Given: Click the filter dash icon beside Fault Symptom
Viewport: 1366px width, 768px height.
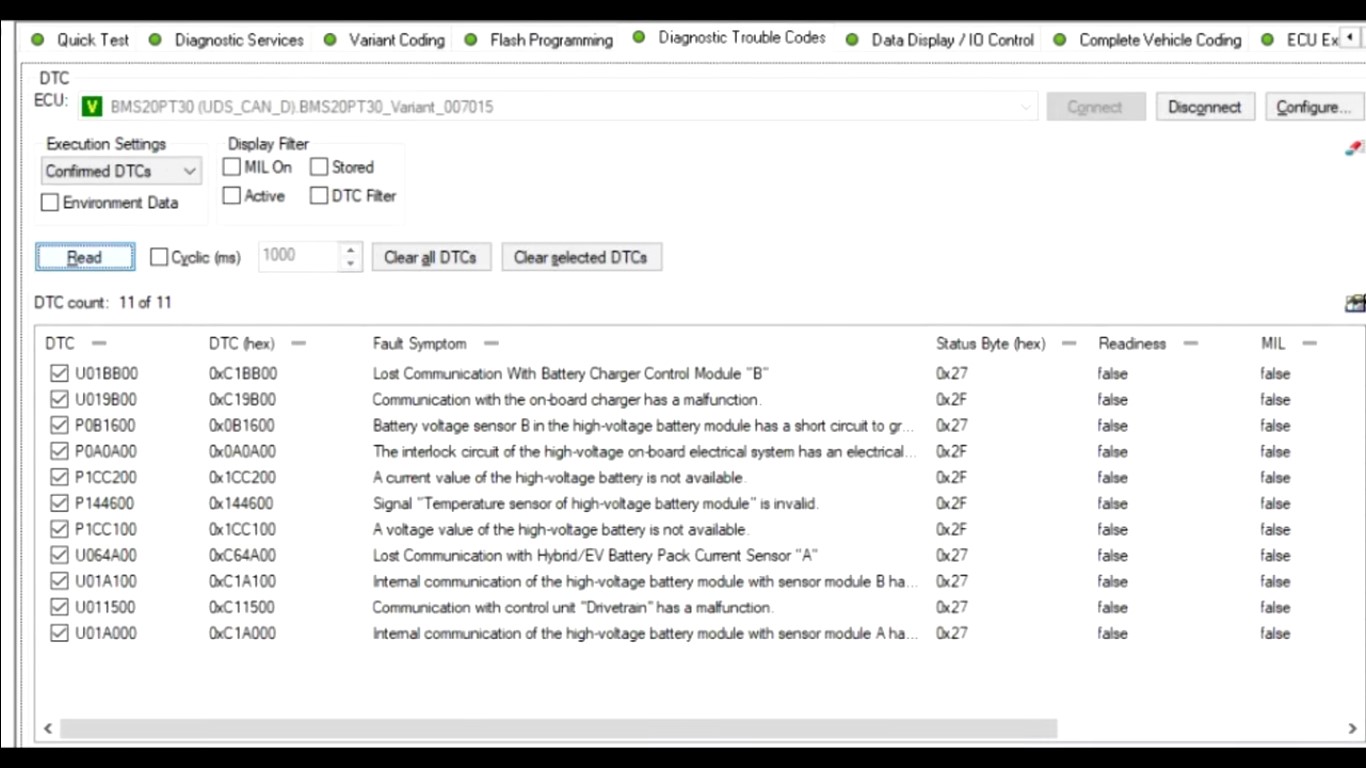Looking at the screenshot, I should pos(491,344).
